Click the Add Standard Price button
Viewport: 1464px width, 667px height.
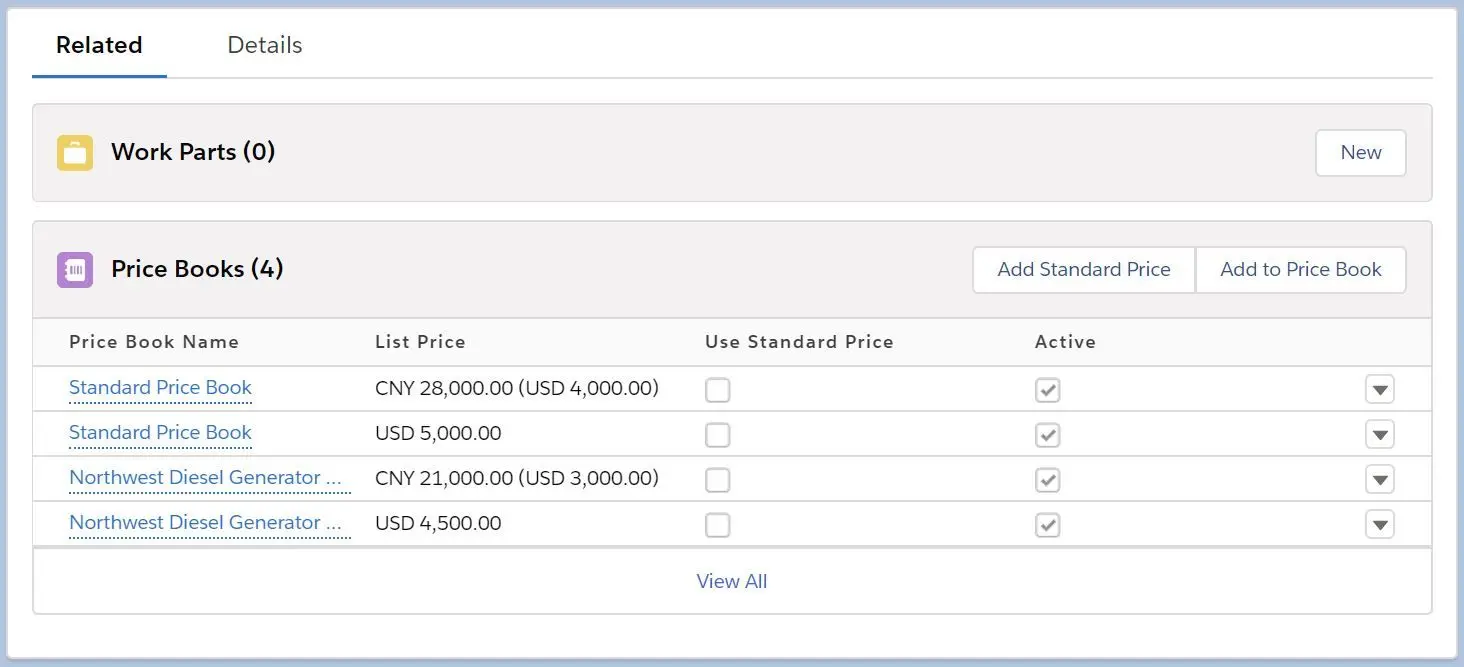[1084, 270]
